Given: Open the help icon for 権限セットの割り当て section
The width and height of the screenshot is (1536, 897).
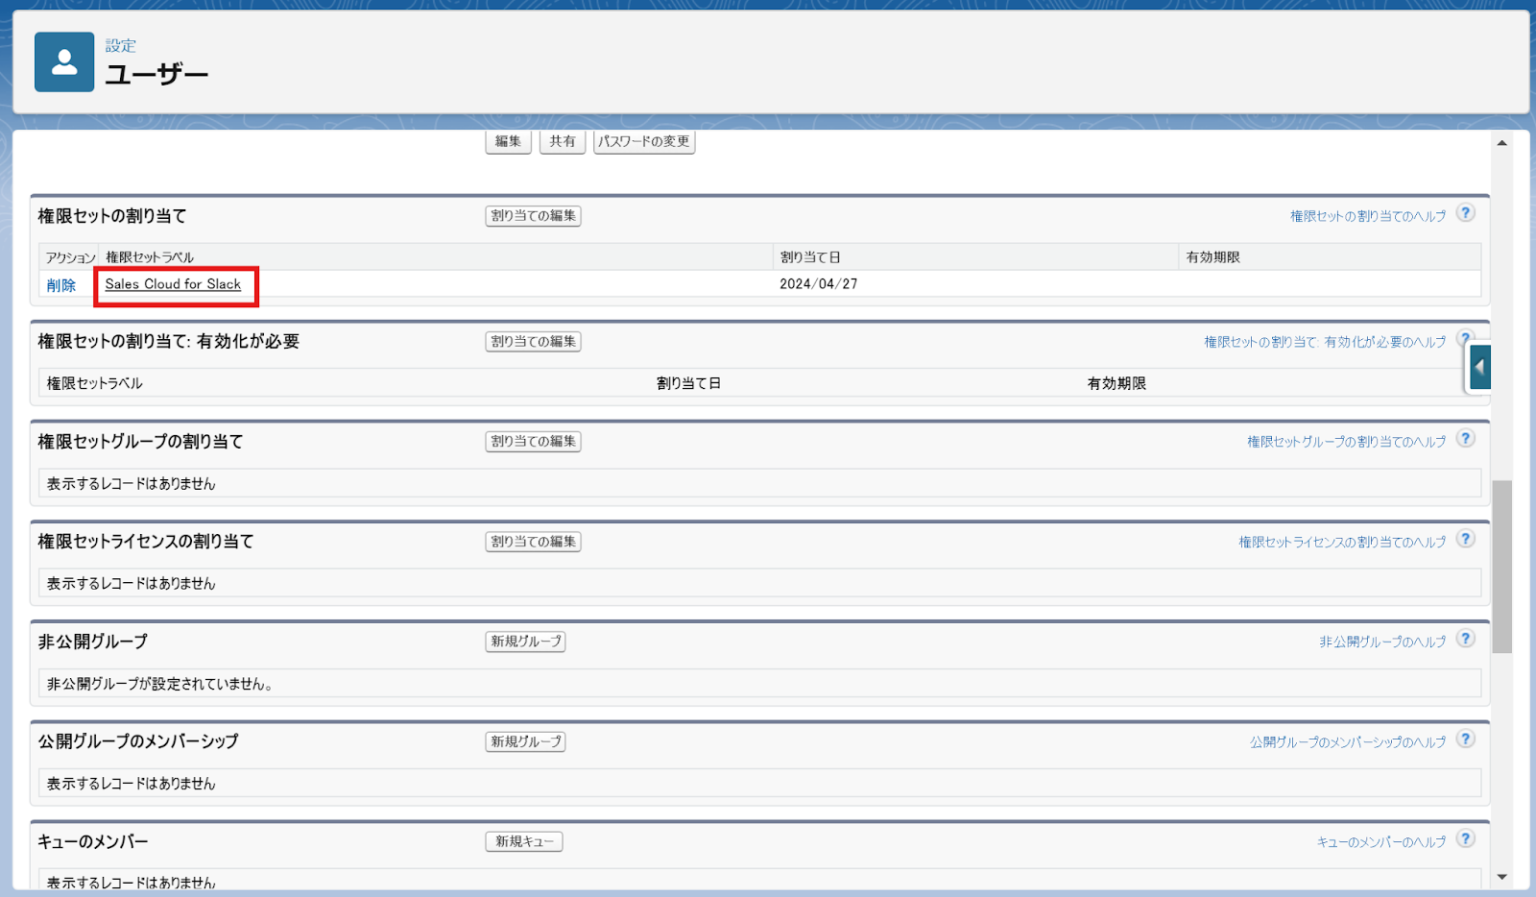Looking at the screenshot, I should pos(1466,213).
